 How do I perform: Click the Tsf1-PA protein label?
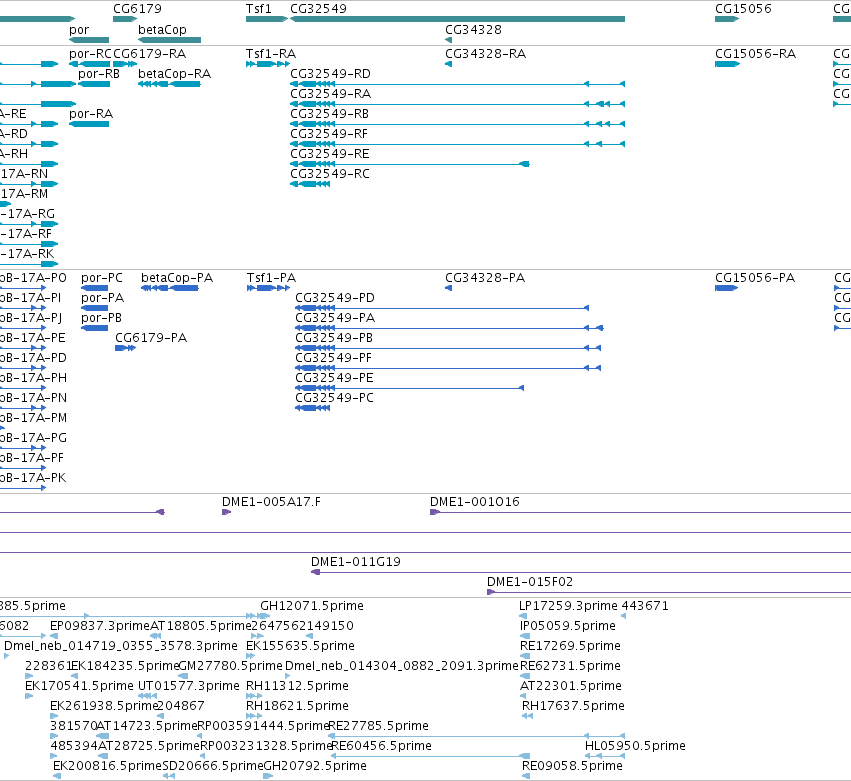(x=271, y=278)
